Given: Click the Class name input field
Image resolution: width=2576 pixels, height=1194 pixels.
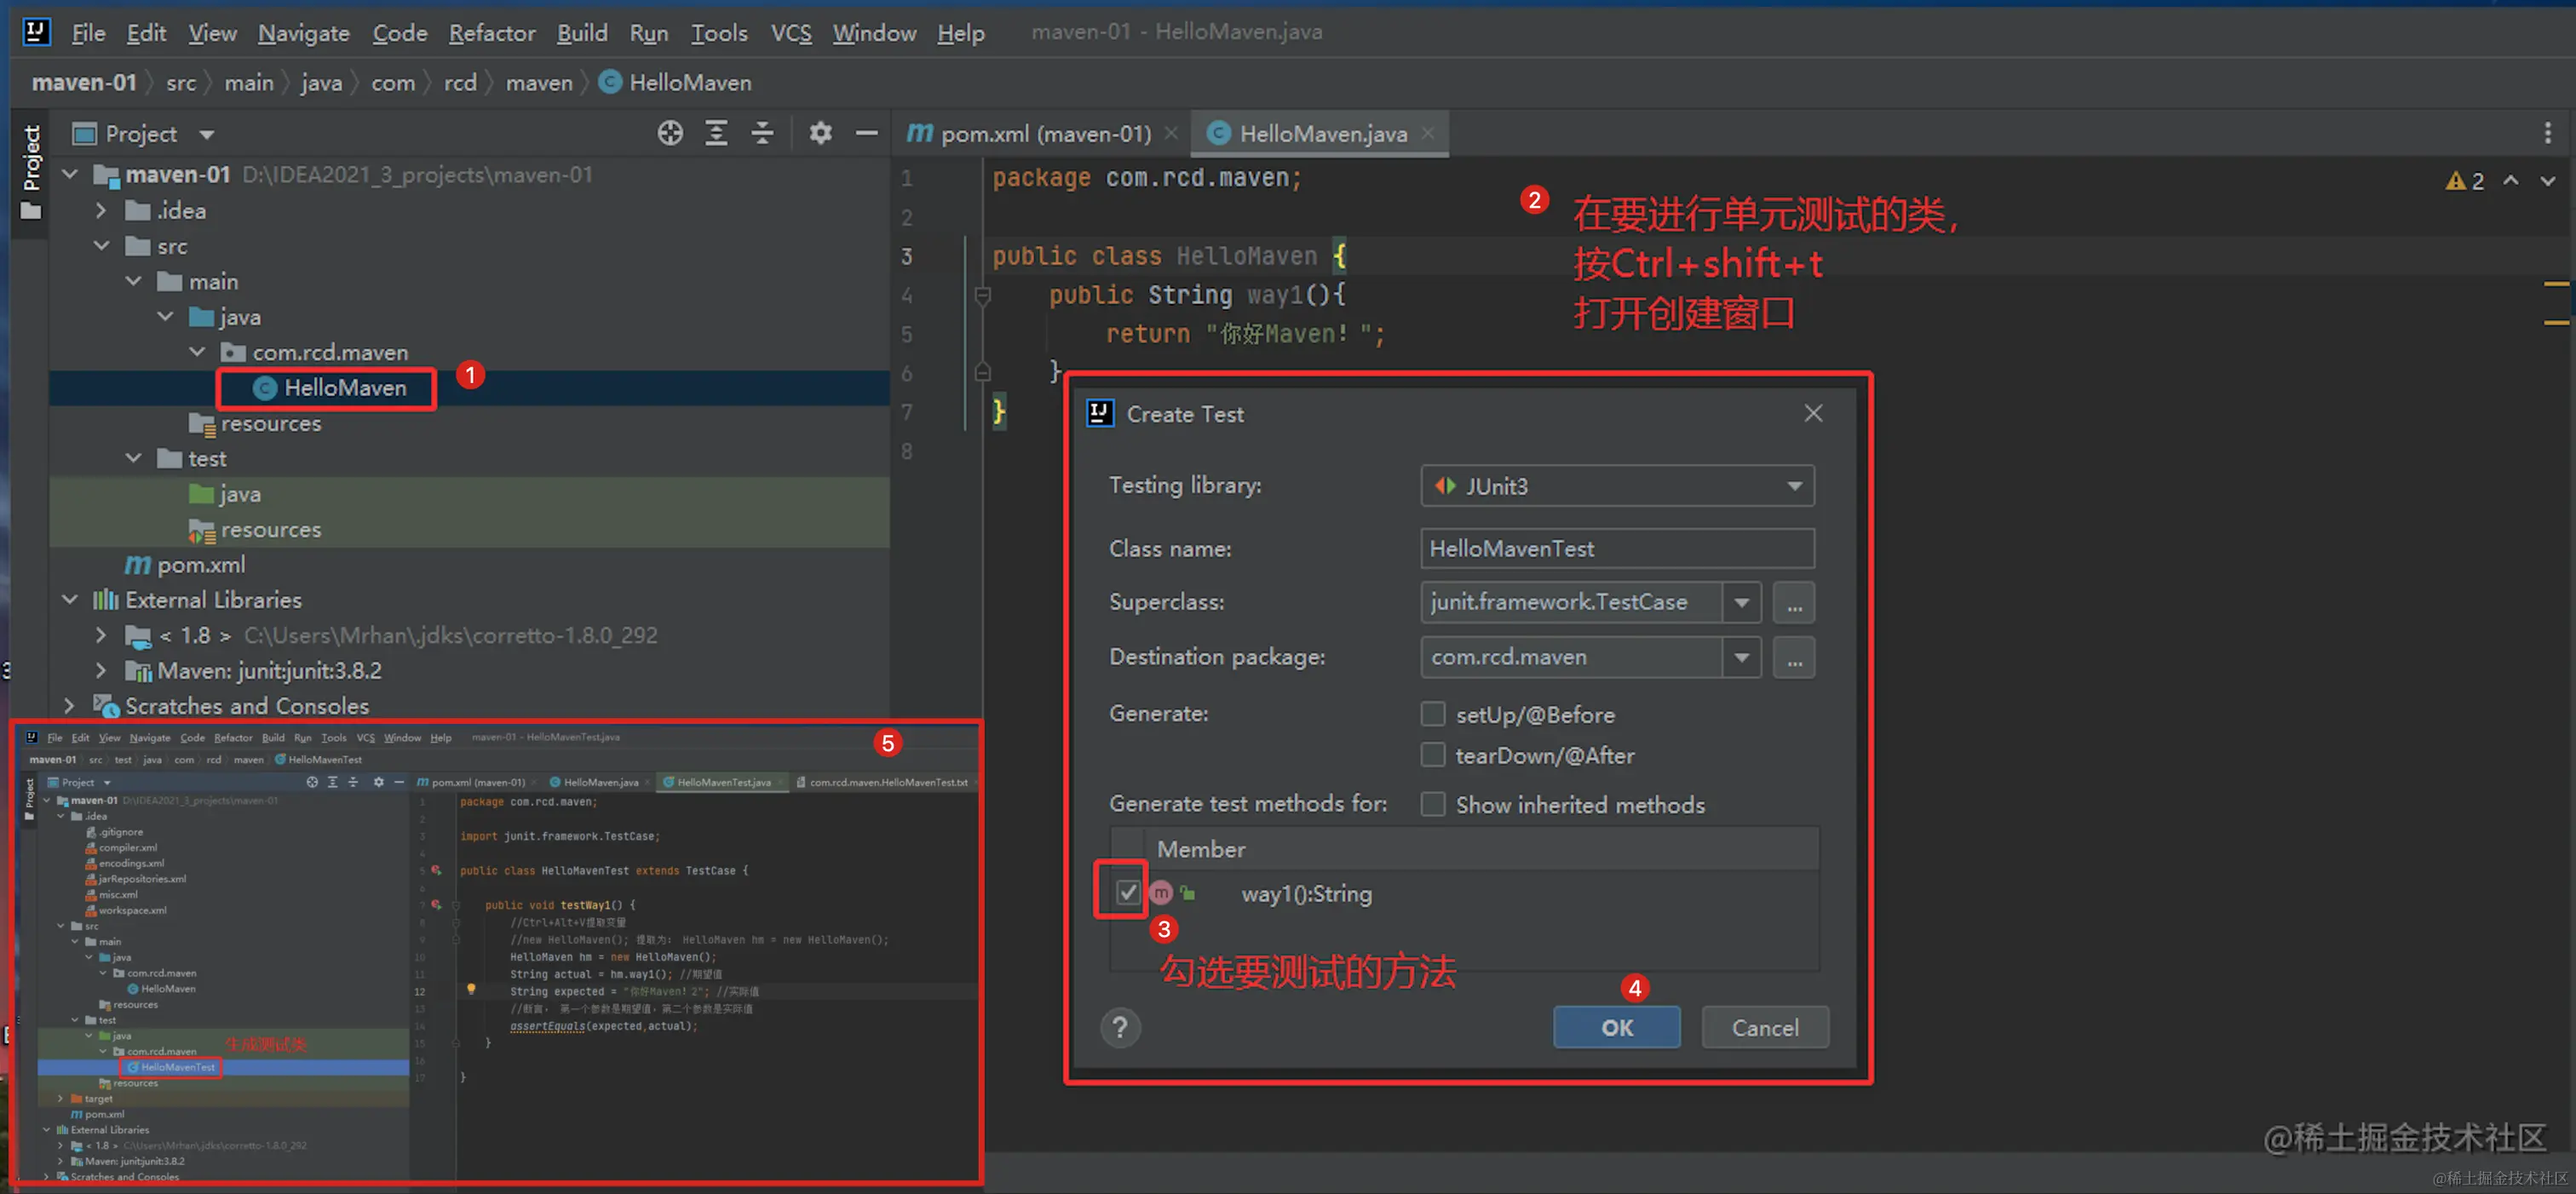Looking at the screenshot, I should click(1616, 549).
